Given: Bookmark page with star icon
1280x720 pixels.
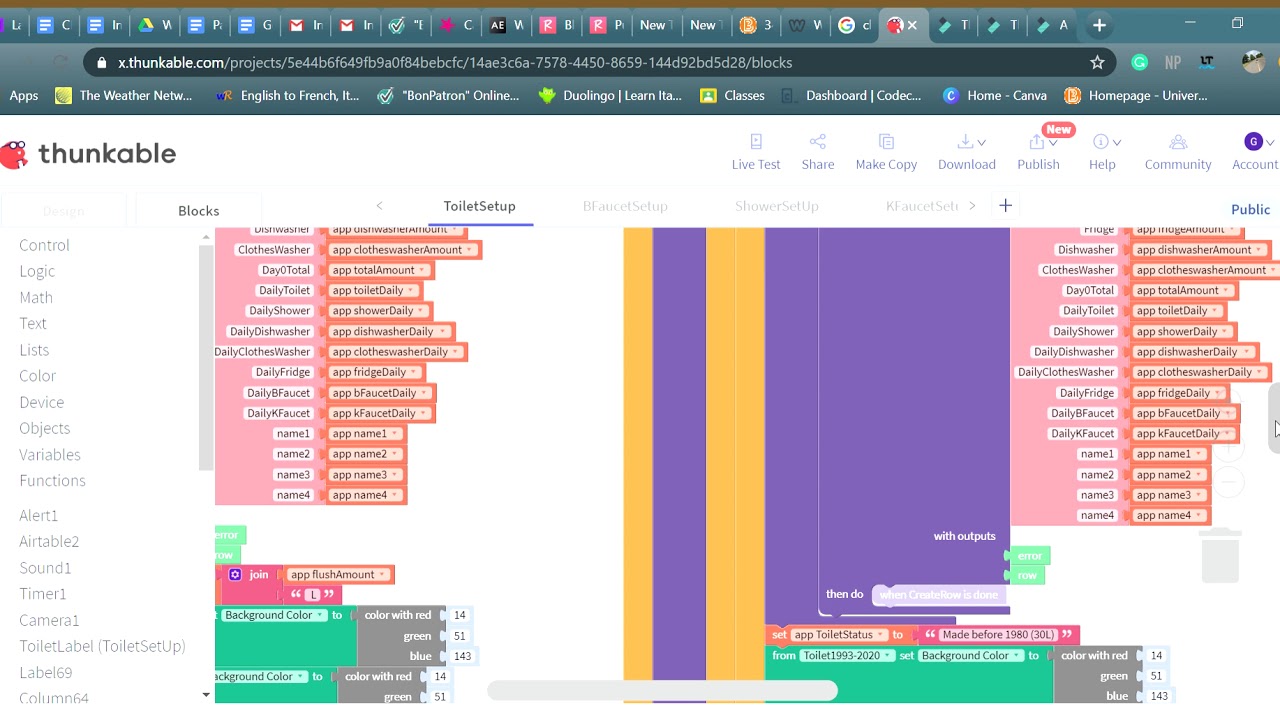Looking at the screenshot, I should coord(1097,62).
